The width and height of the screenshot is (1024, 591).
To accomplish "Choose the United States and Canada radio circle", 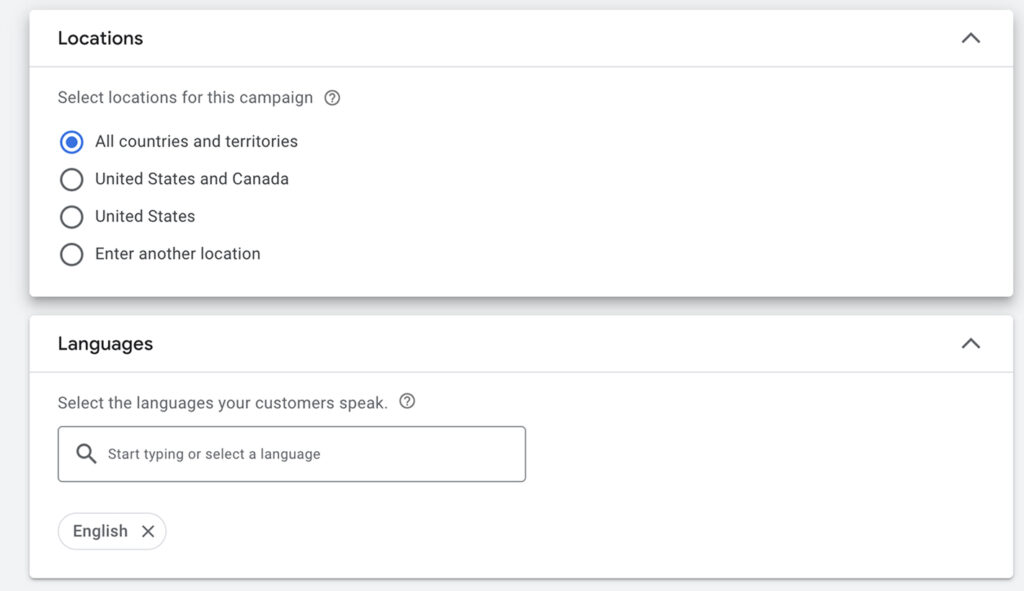I will pos(71,180).
